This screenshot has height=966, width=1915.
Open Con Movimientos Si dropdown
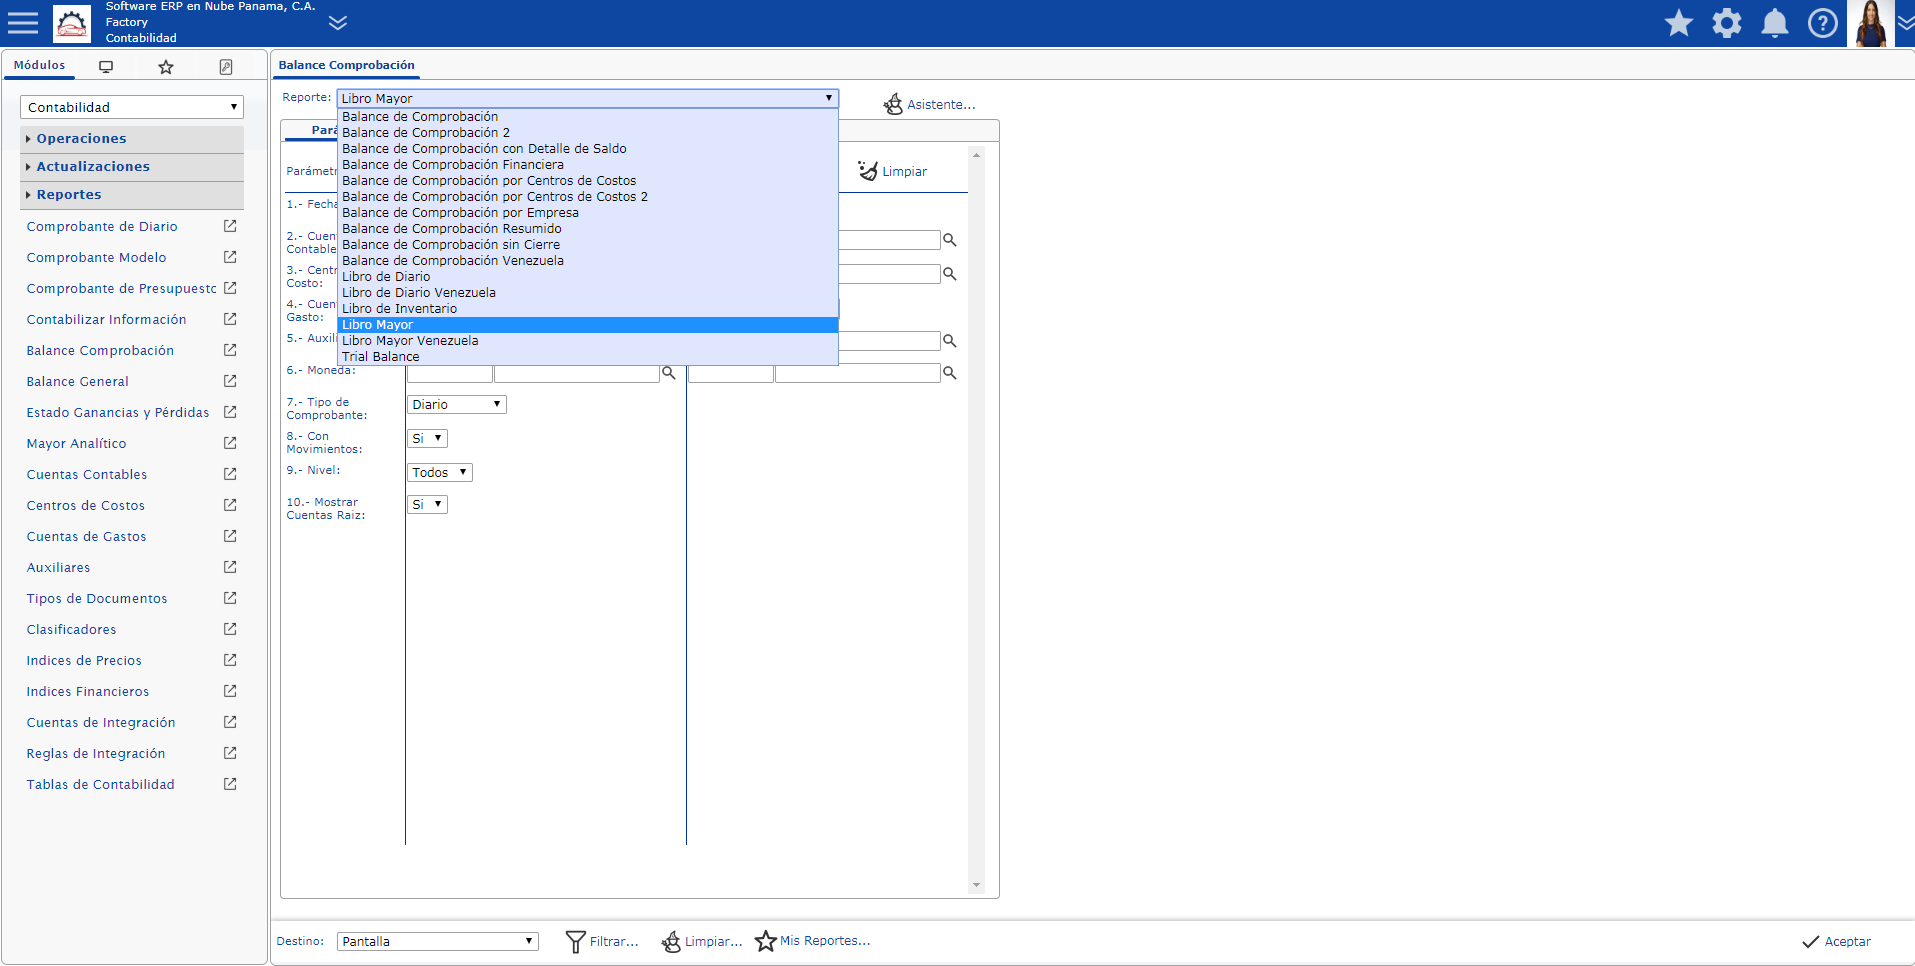click(427, 438)
